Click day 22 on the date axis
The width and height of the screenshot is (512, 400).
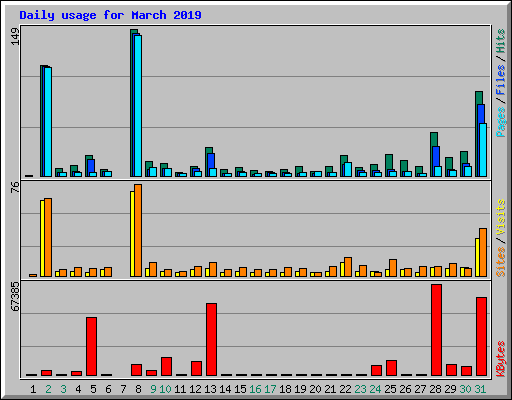click(345, 389)
